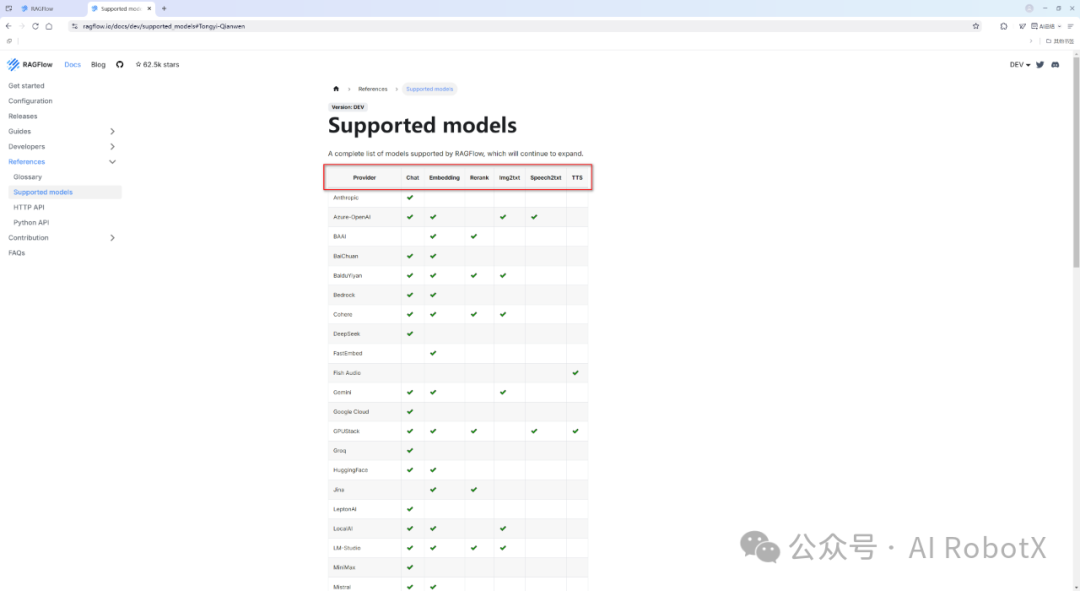Click the Azure-OpenAI provider row label

tap(352, 217)
